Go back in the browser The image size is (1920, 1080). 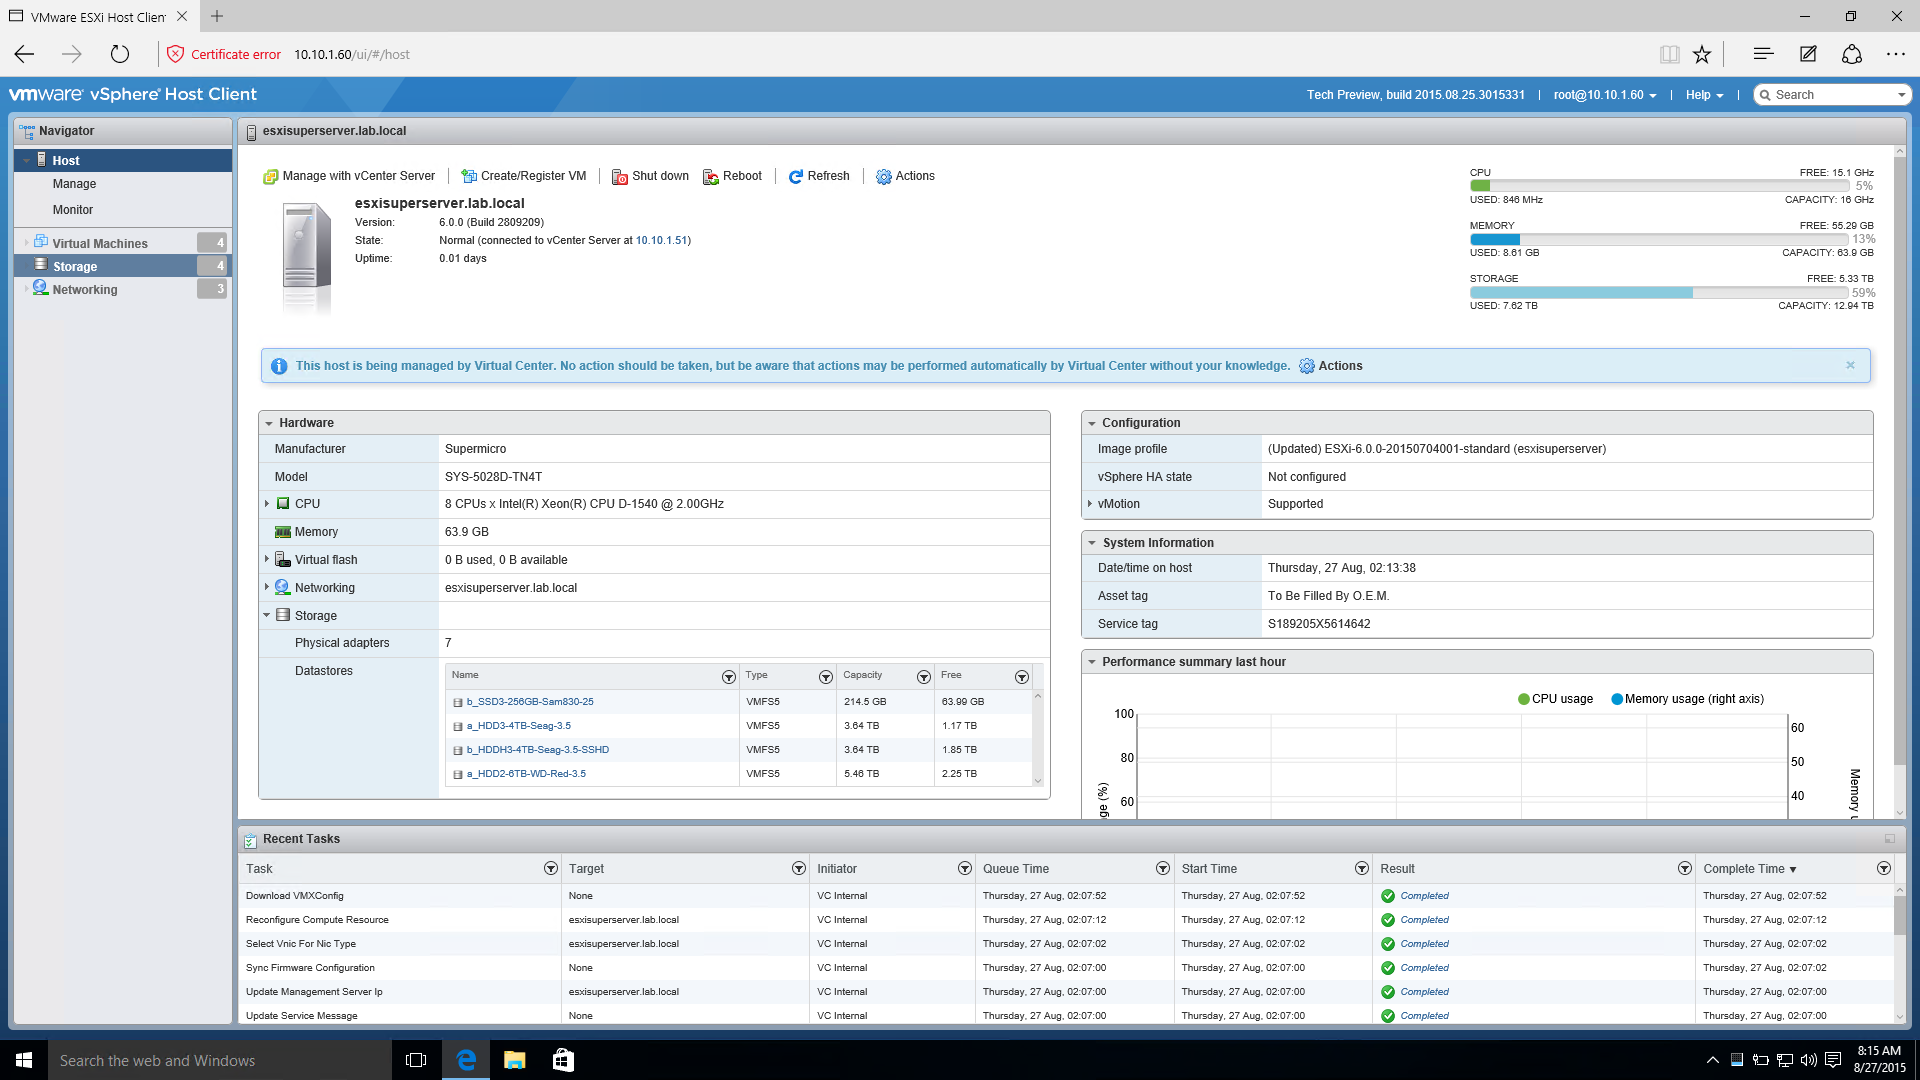pos(25,54)
